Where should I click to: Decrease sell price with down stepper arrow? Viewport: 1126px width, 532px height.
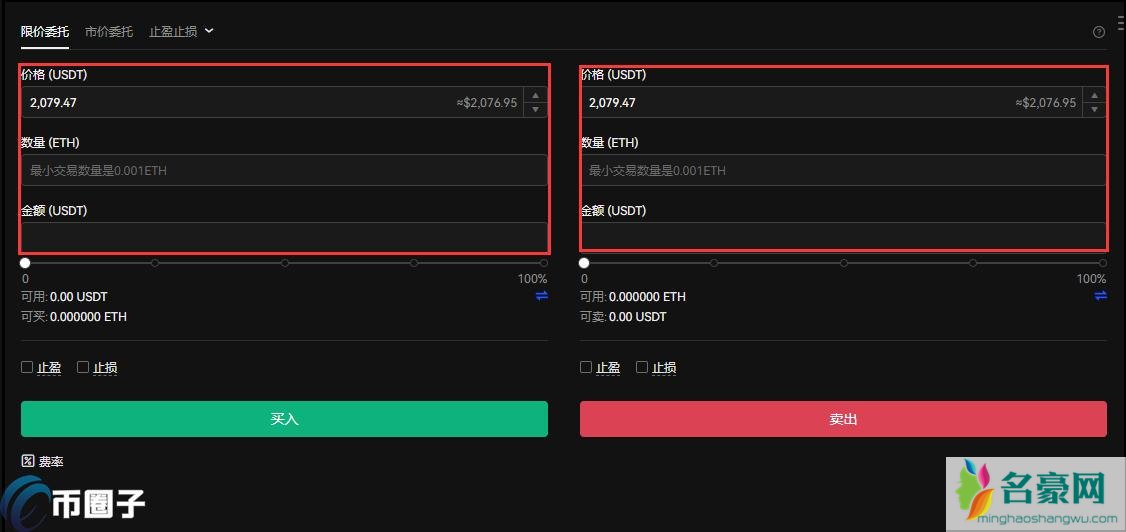[1095, 109]
